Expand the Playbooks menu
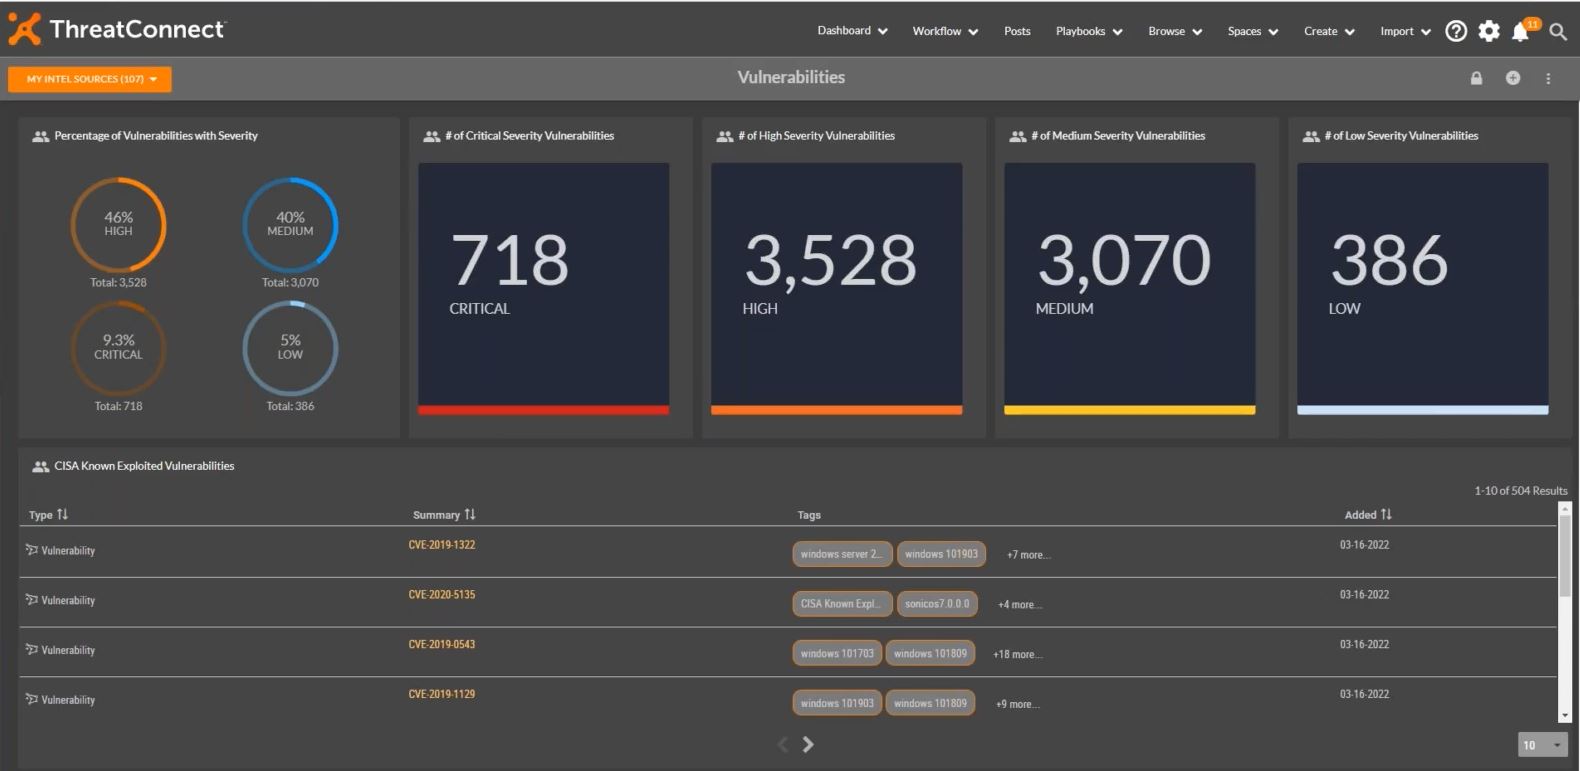This screenshot has height=771, width=1580. 1089,31
